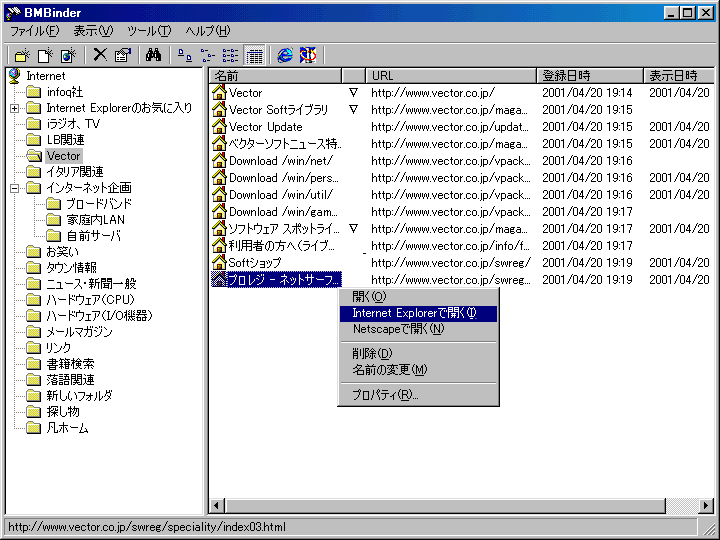The image size is (720, 540).
Task: Choose Netscapeで開く(N) from context menu
Action: 418,329
